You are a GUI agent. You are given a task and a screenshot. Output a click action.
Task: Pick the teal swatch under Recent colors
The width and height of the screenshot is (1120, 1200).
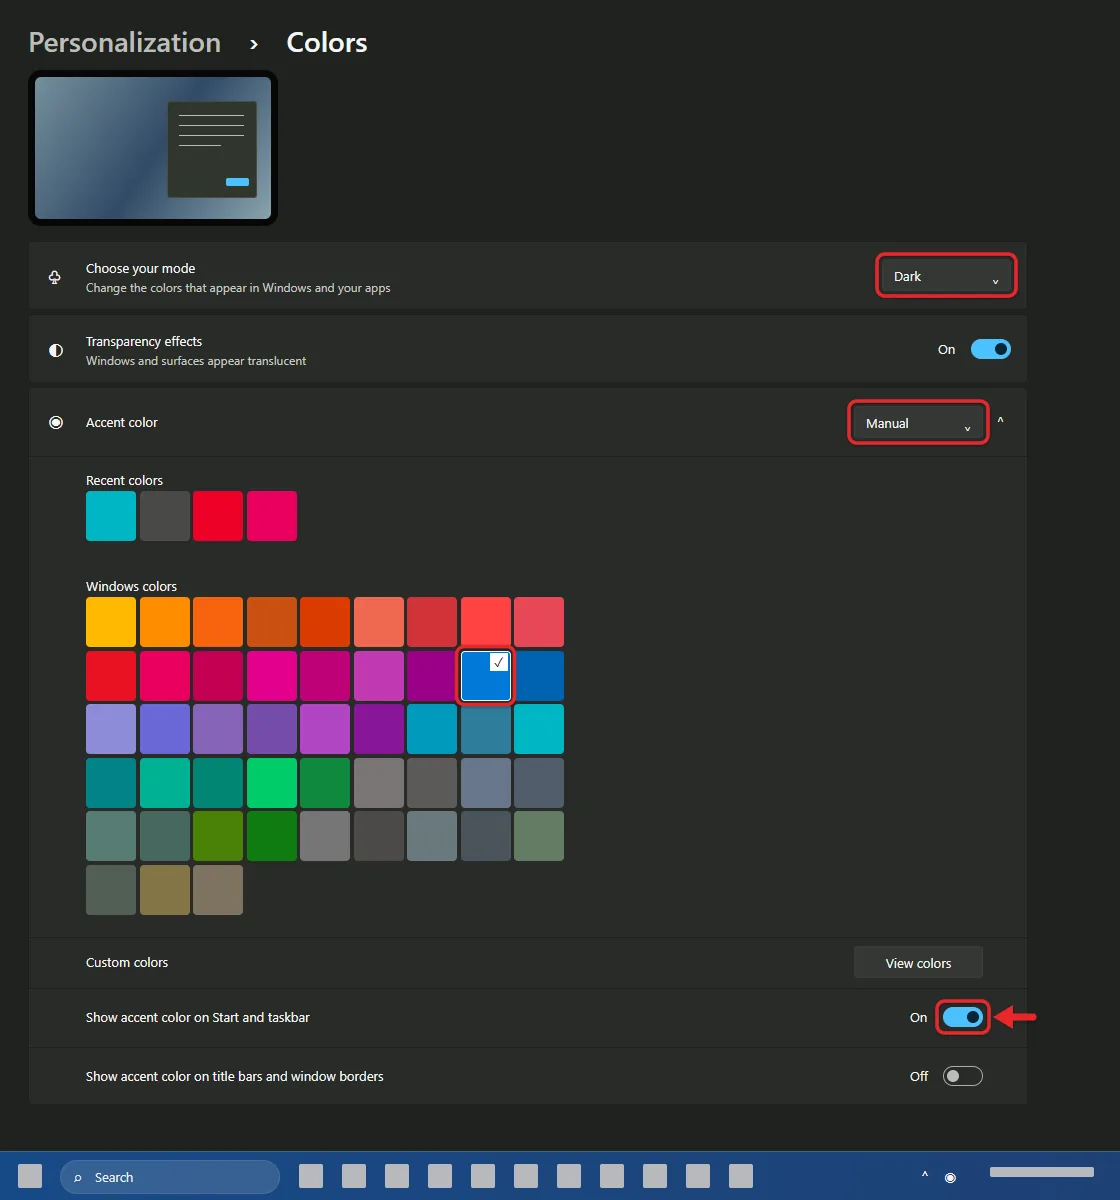[x=111, y=516]
